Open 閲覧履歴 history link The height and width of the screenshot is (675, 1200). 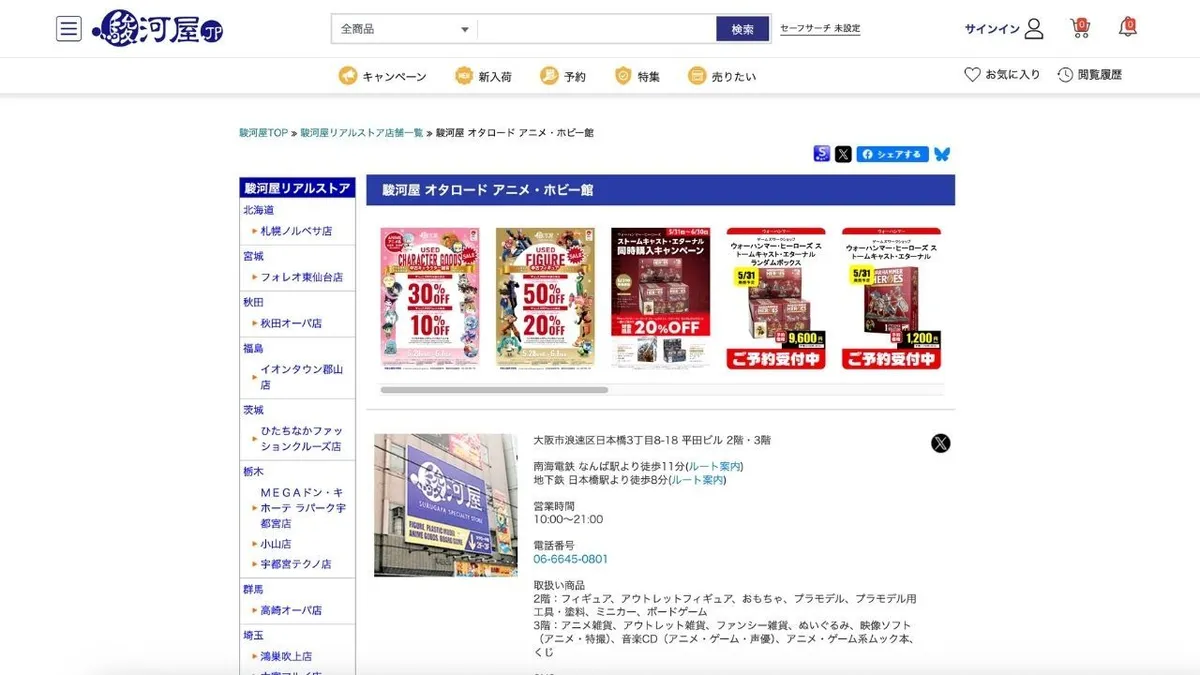coord(1100,75)
